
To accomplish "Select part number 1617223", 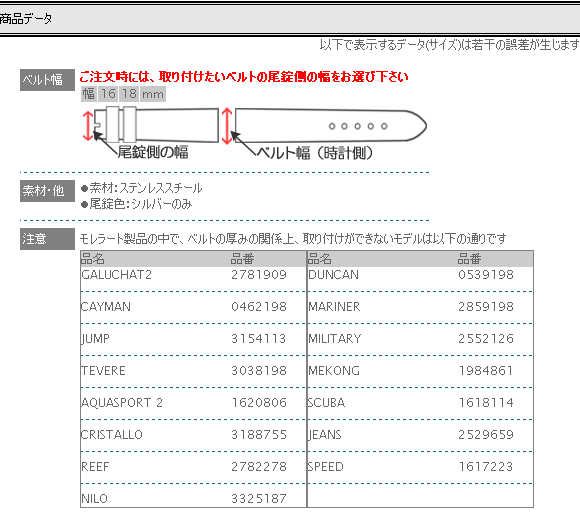I will click(x=486, y=467).
